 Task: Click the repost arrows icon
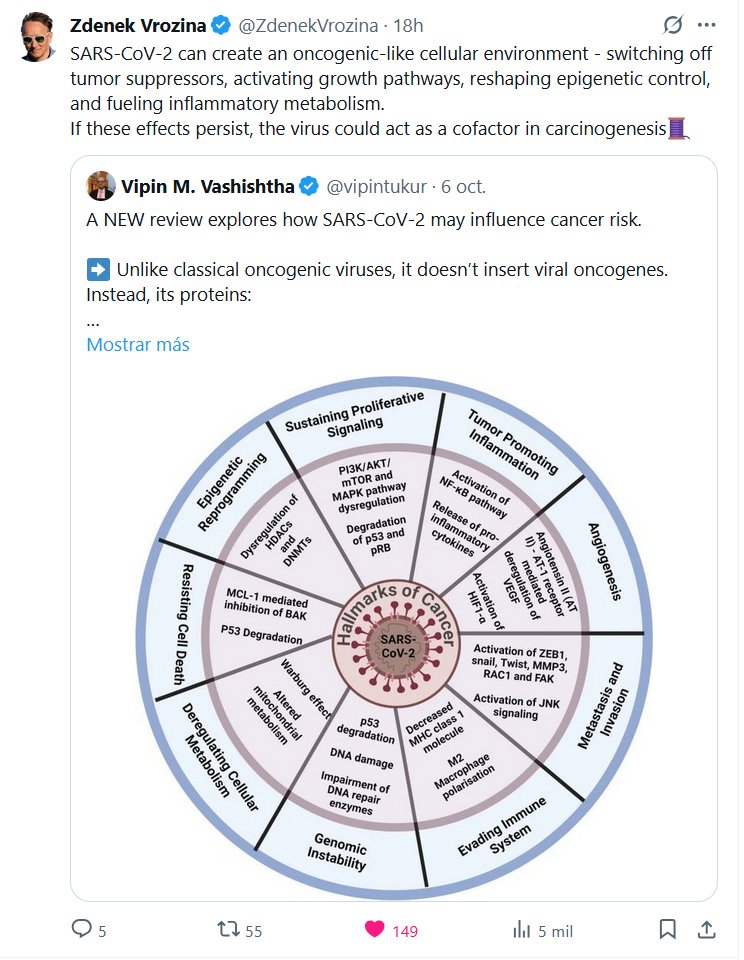[227, 929]
